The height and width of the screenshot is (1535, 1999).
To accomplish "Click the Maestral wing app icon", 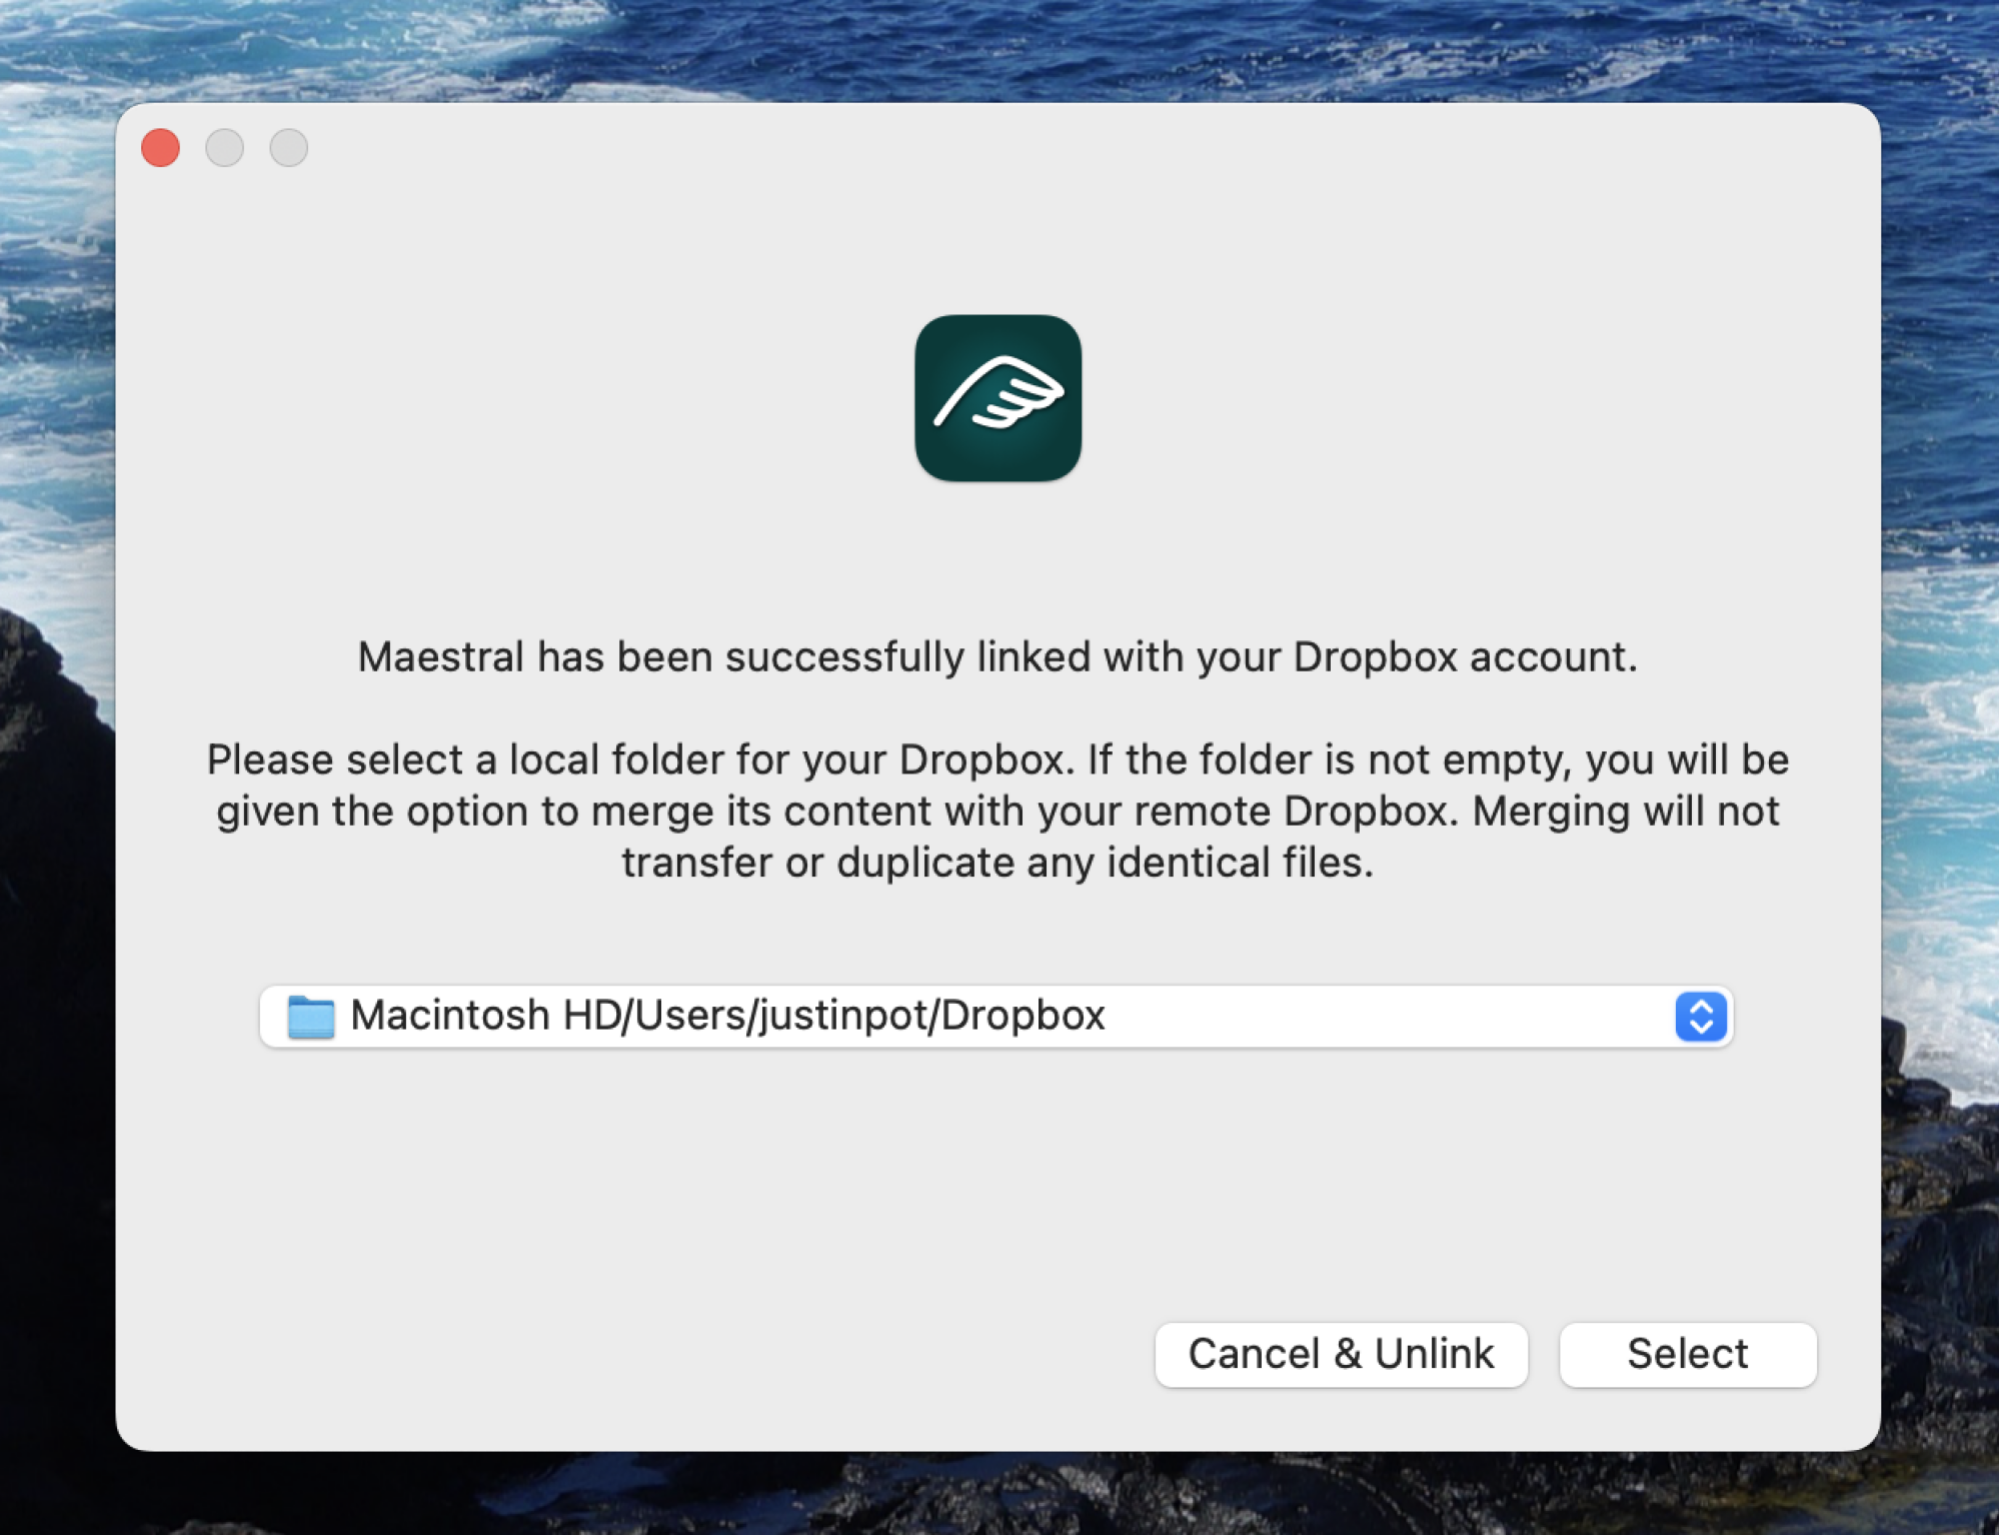I will [998, 398].
